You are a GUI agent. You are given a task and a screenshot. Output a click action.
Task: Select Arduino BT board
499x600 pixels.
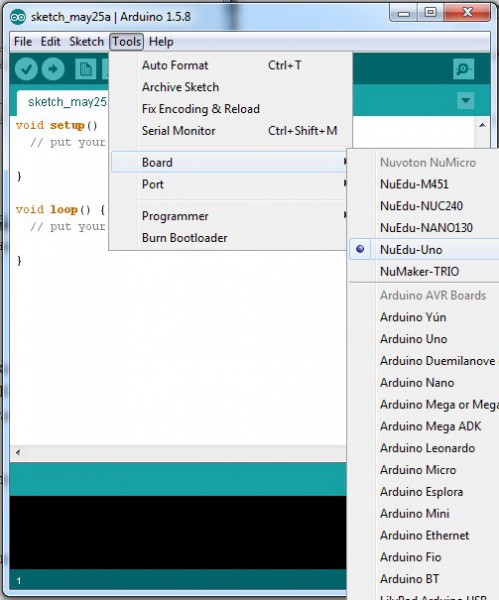point(424,579)
